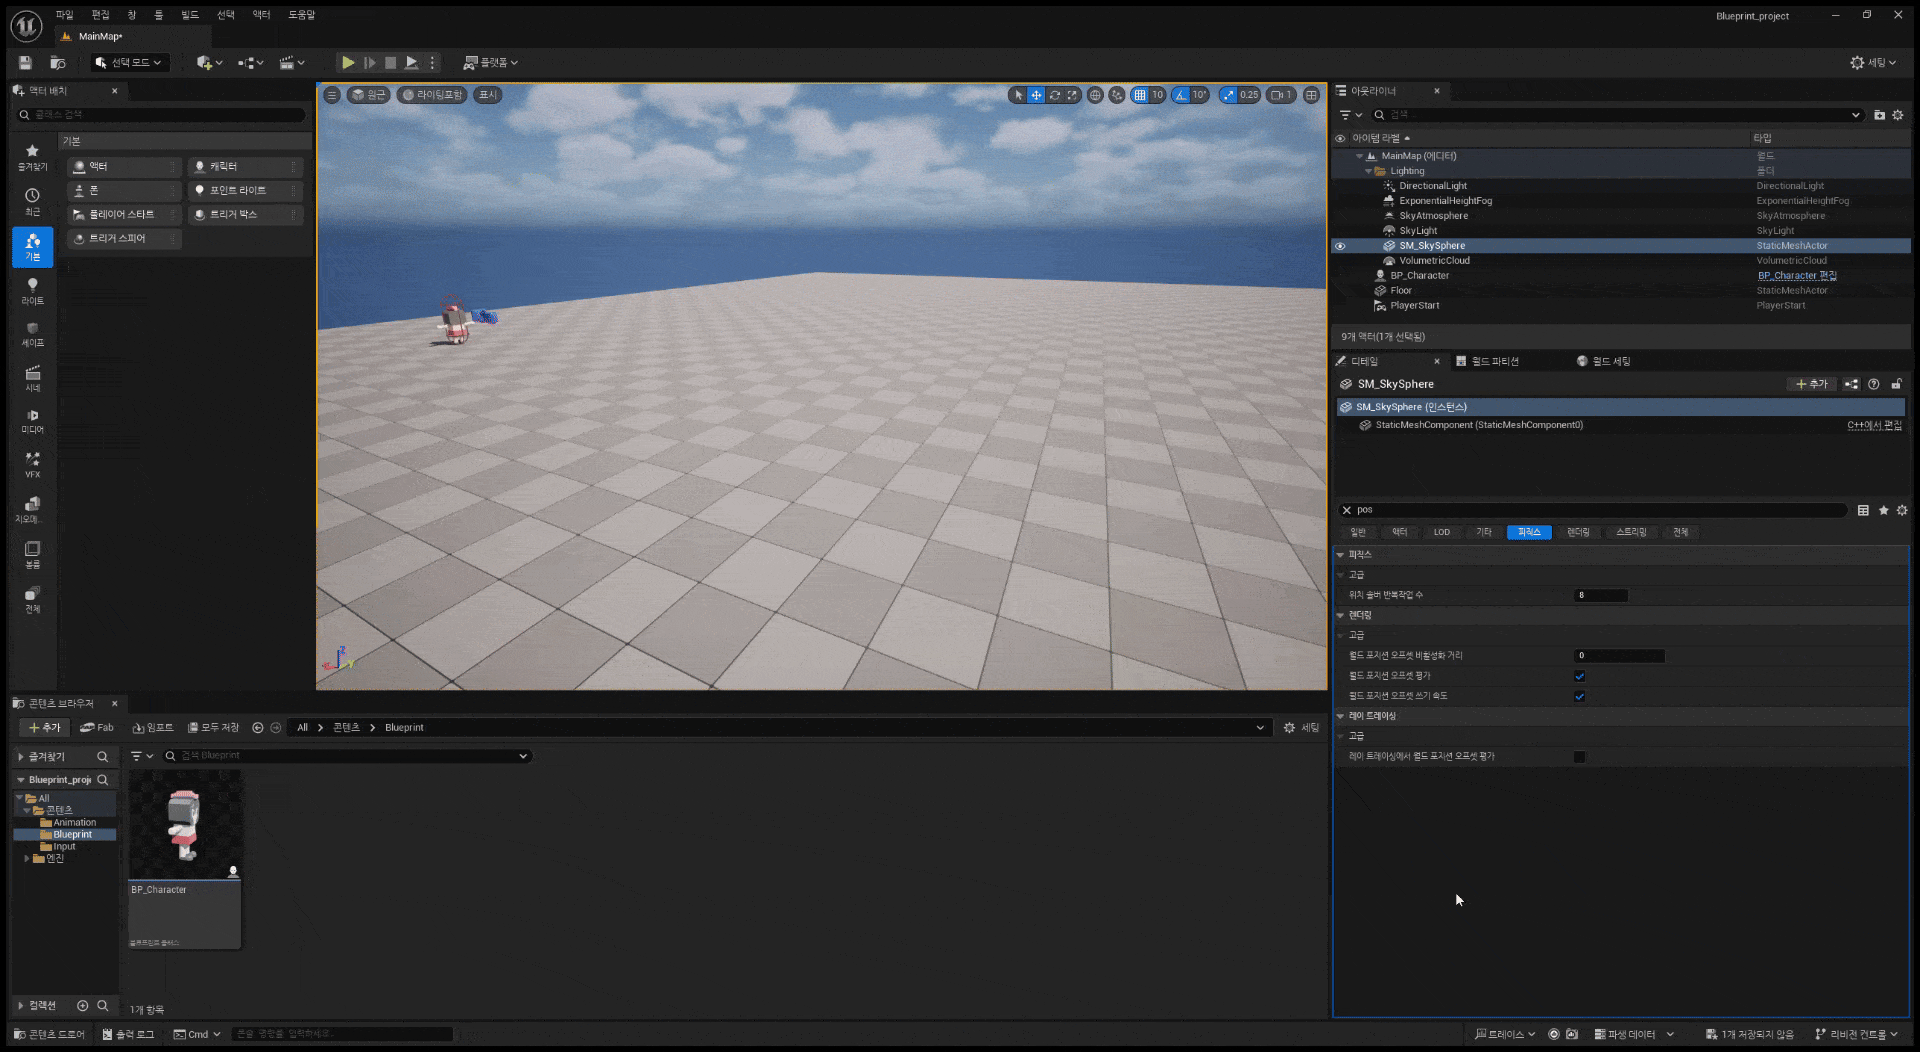Viewport: 1920px width, 1052px height.
Task: Open the BP_Character asset thumbnail
Action: [x=185, y=825]
